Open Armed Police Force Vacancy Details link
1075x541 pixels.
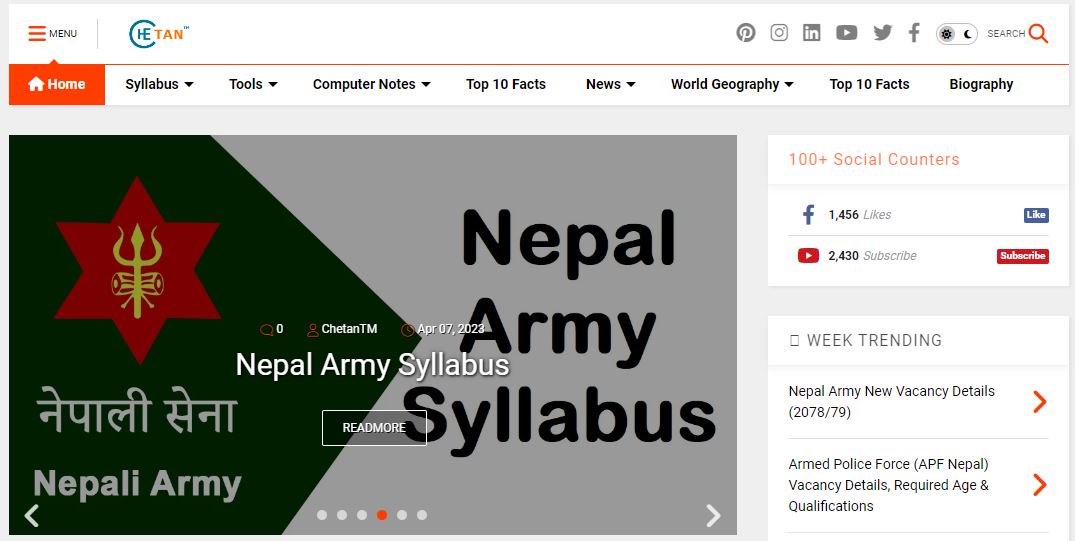point(889,485)
